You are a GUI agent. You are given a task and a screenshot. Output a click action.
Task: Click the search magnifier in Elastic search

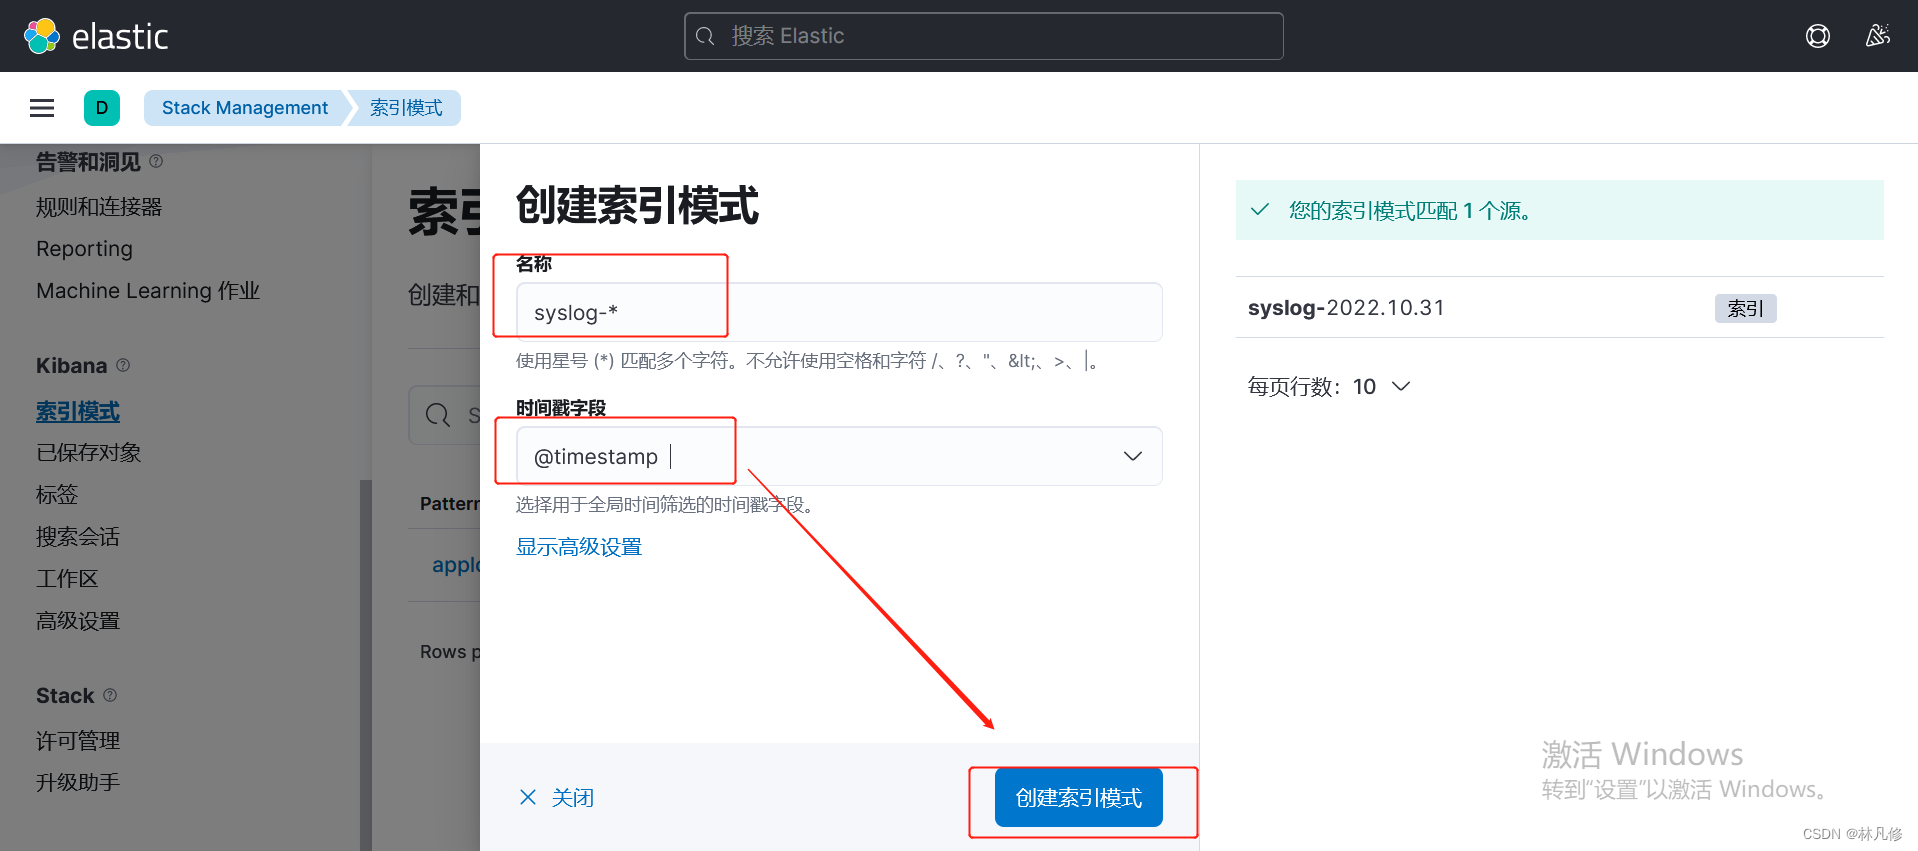pos(705,36)
